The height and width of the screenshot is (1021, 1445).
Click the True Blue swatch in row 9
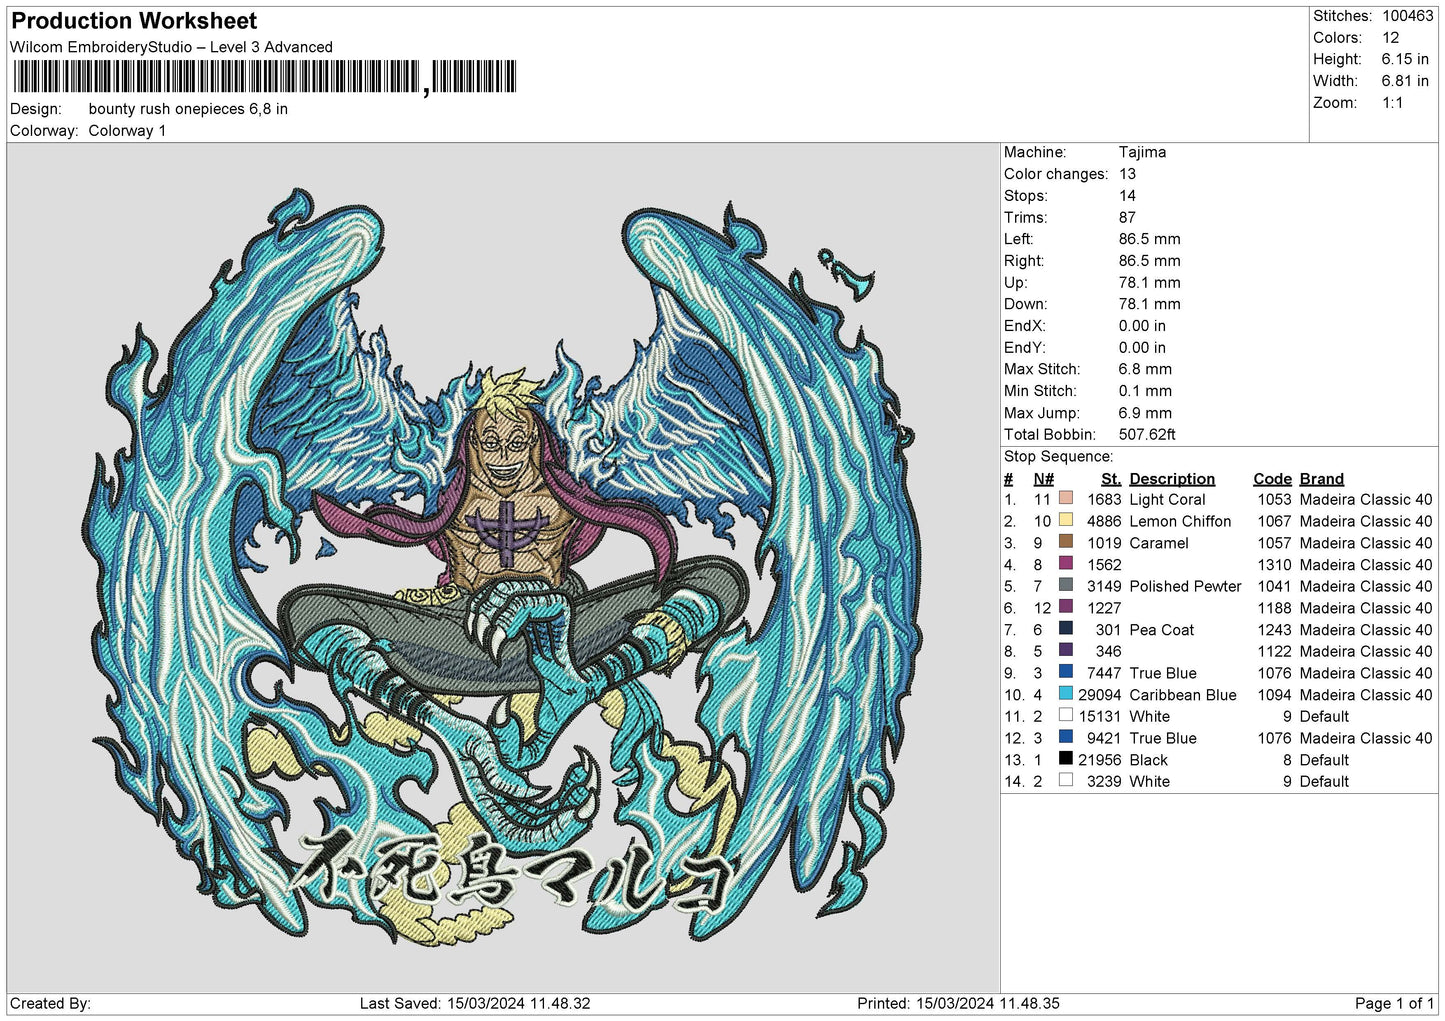click(1066, 673)
